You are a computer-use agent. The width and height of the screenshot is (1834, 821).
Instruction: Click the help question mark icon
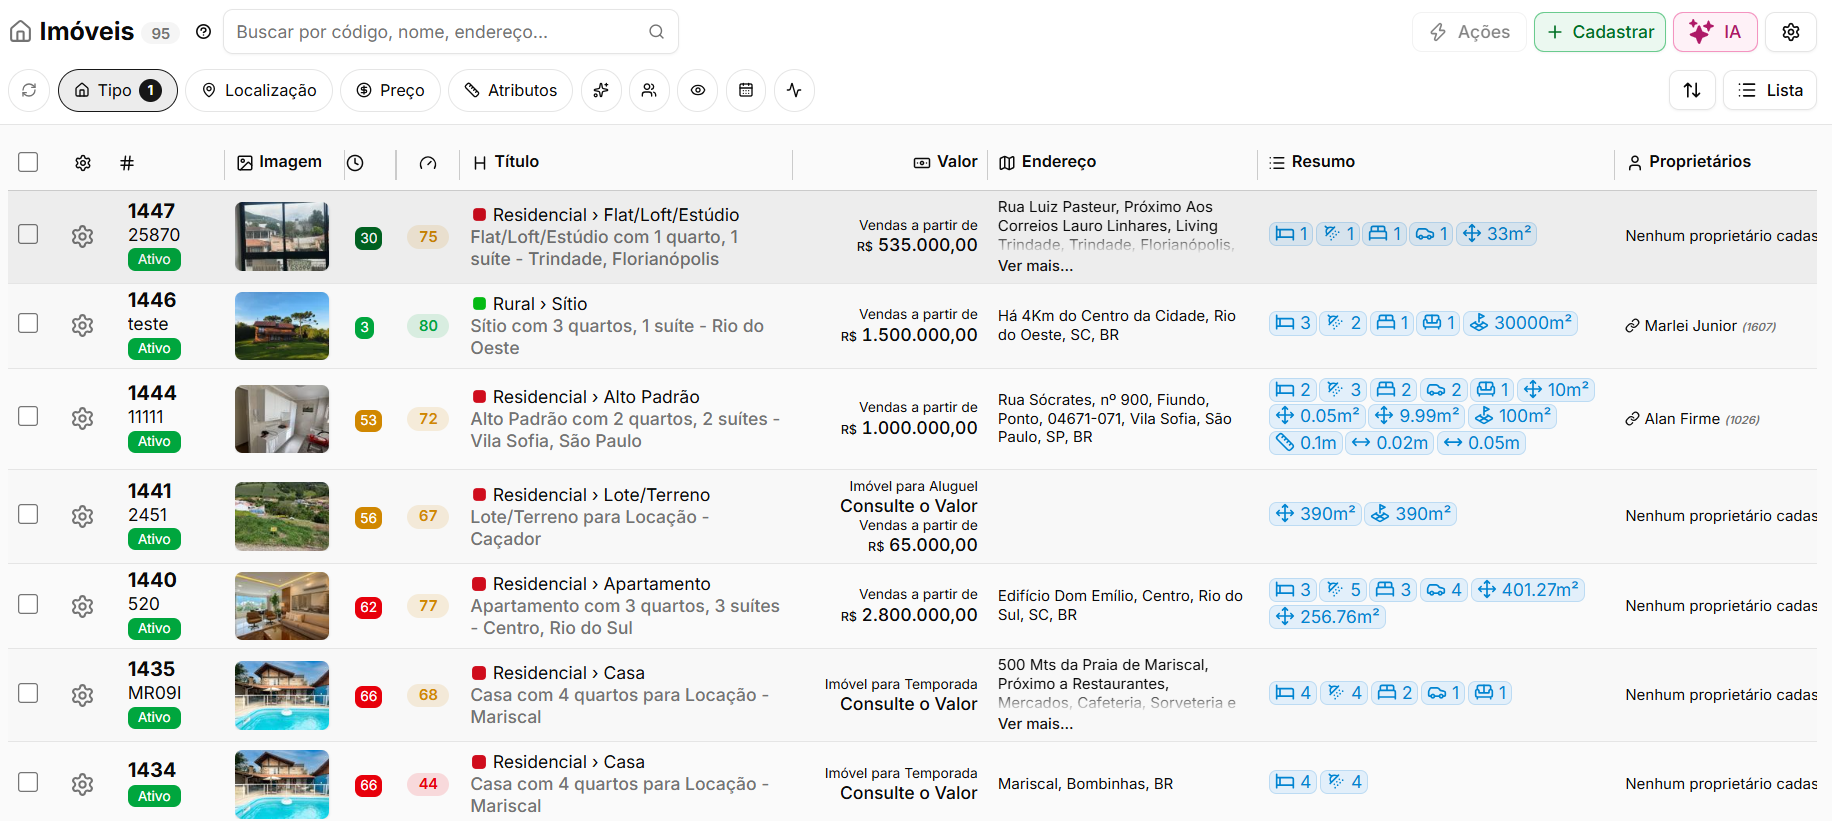pos(204,32)
